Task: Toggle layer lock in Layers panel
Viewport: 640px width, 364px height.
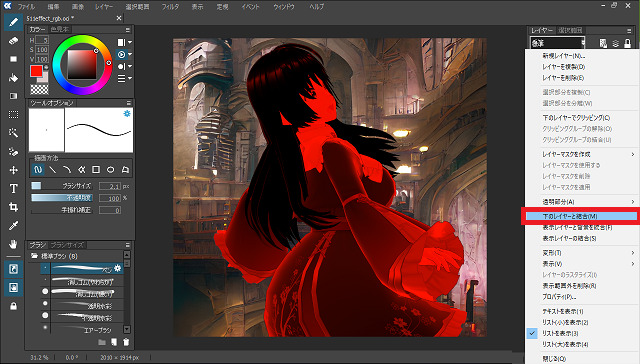Action: (628, 43)
